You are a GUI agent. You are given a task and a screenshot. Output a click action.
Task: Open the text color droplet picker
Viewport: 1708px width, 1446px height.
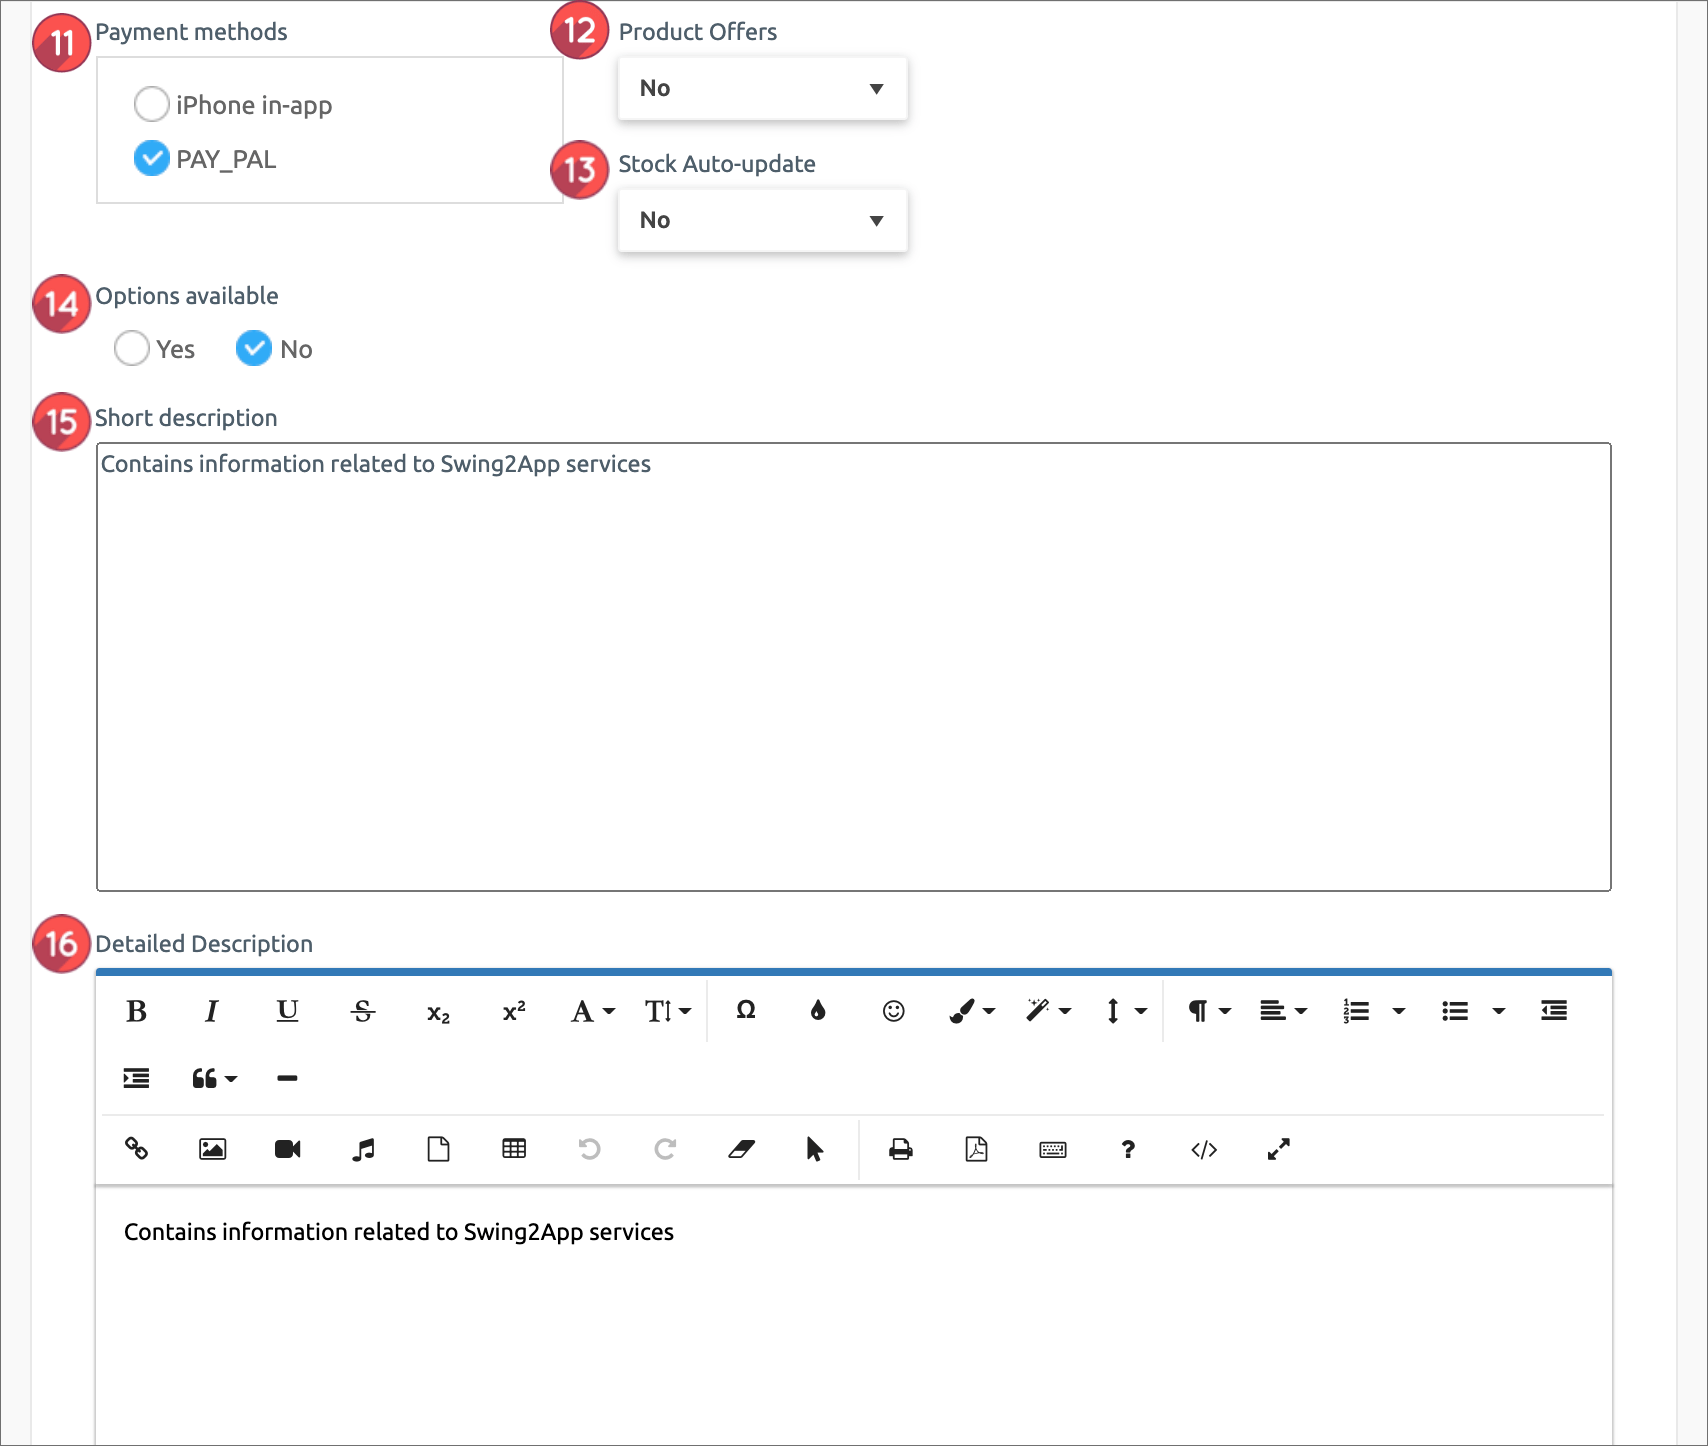tap(818, 1011)
